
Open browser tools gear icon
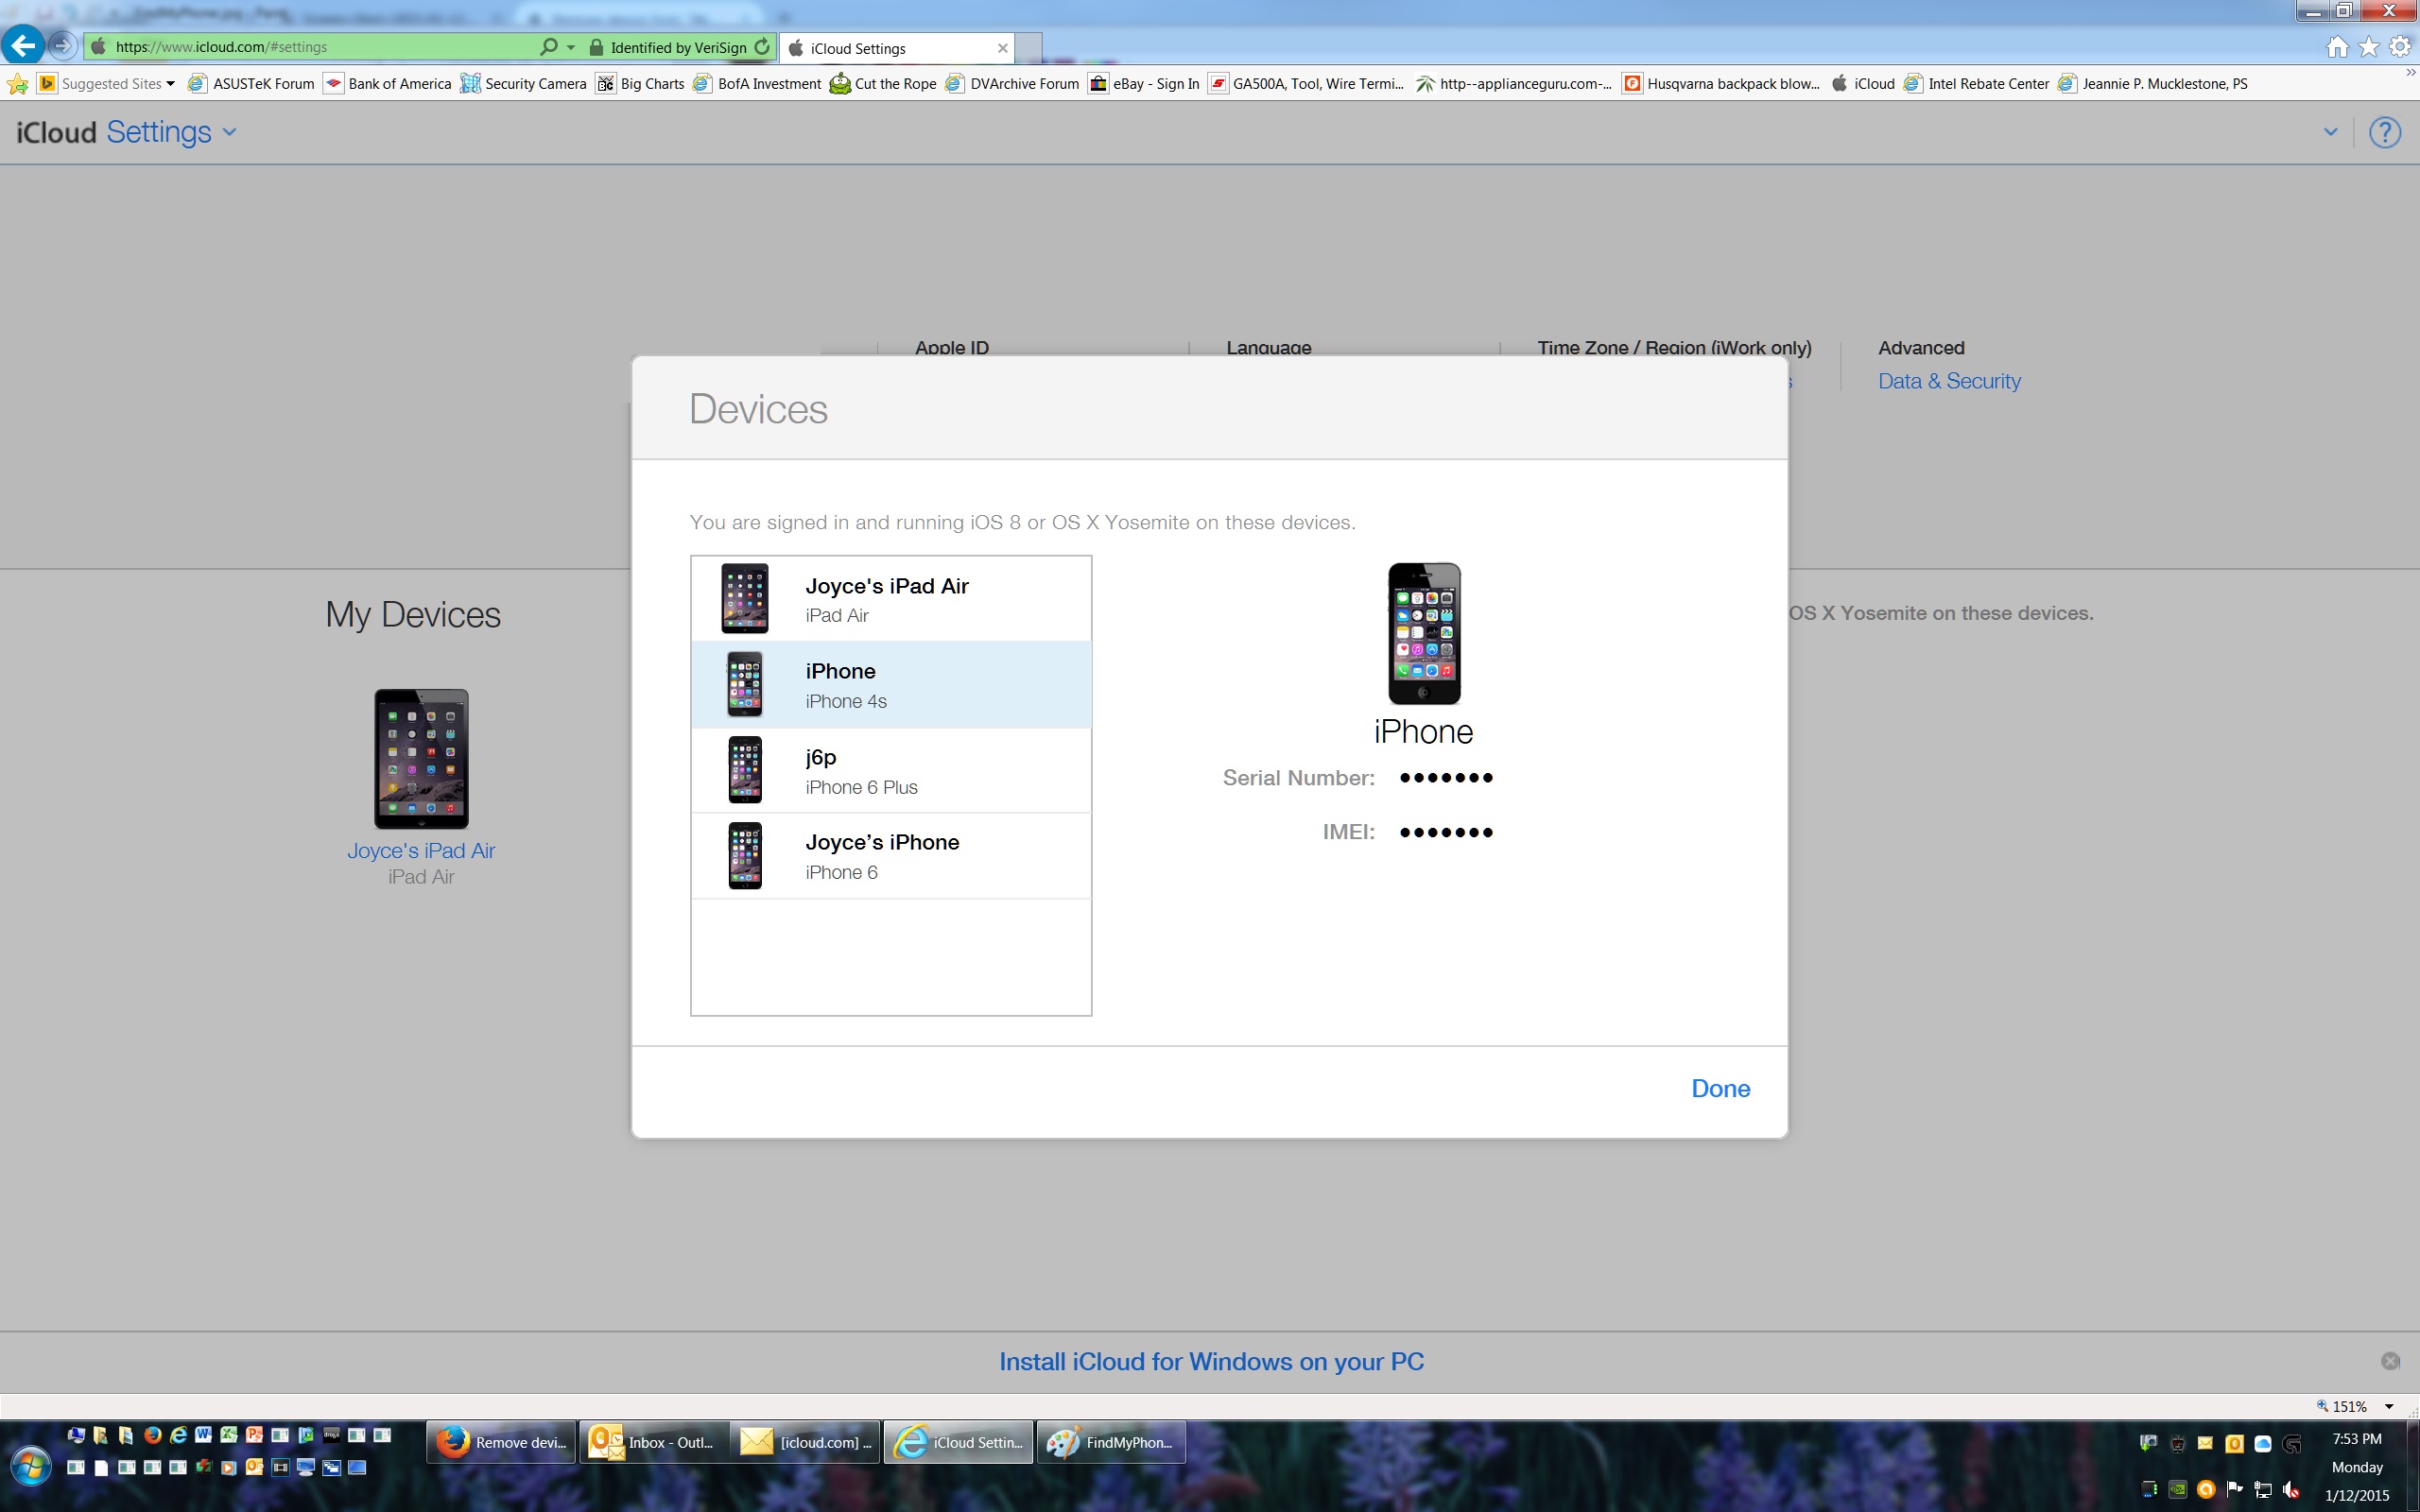2400,47
